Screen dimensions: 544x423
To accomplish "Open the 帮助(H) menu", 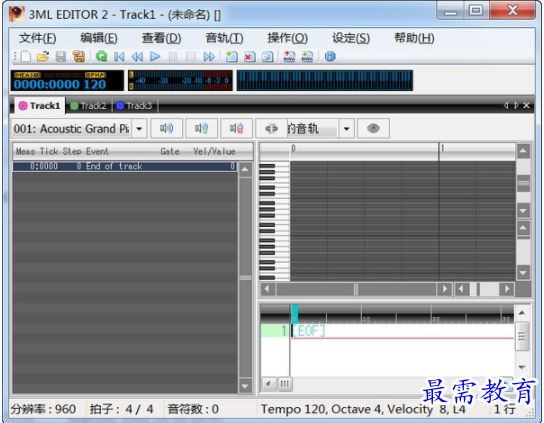I will coord(414,38).
